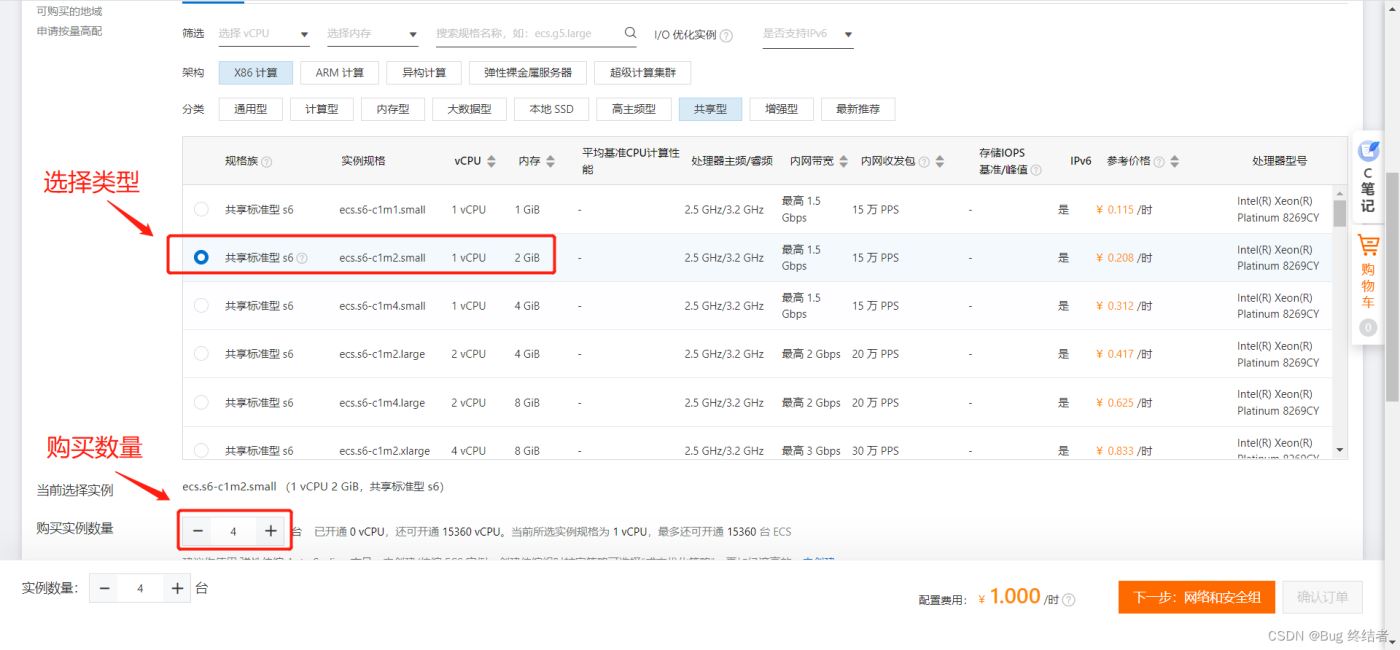The width and height of the screenshot is (1400, 650).
Task: Expand the 选择内存 dropdown
Action: point(372,34)
